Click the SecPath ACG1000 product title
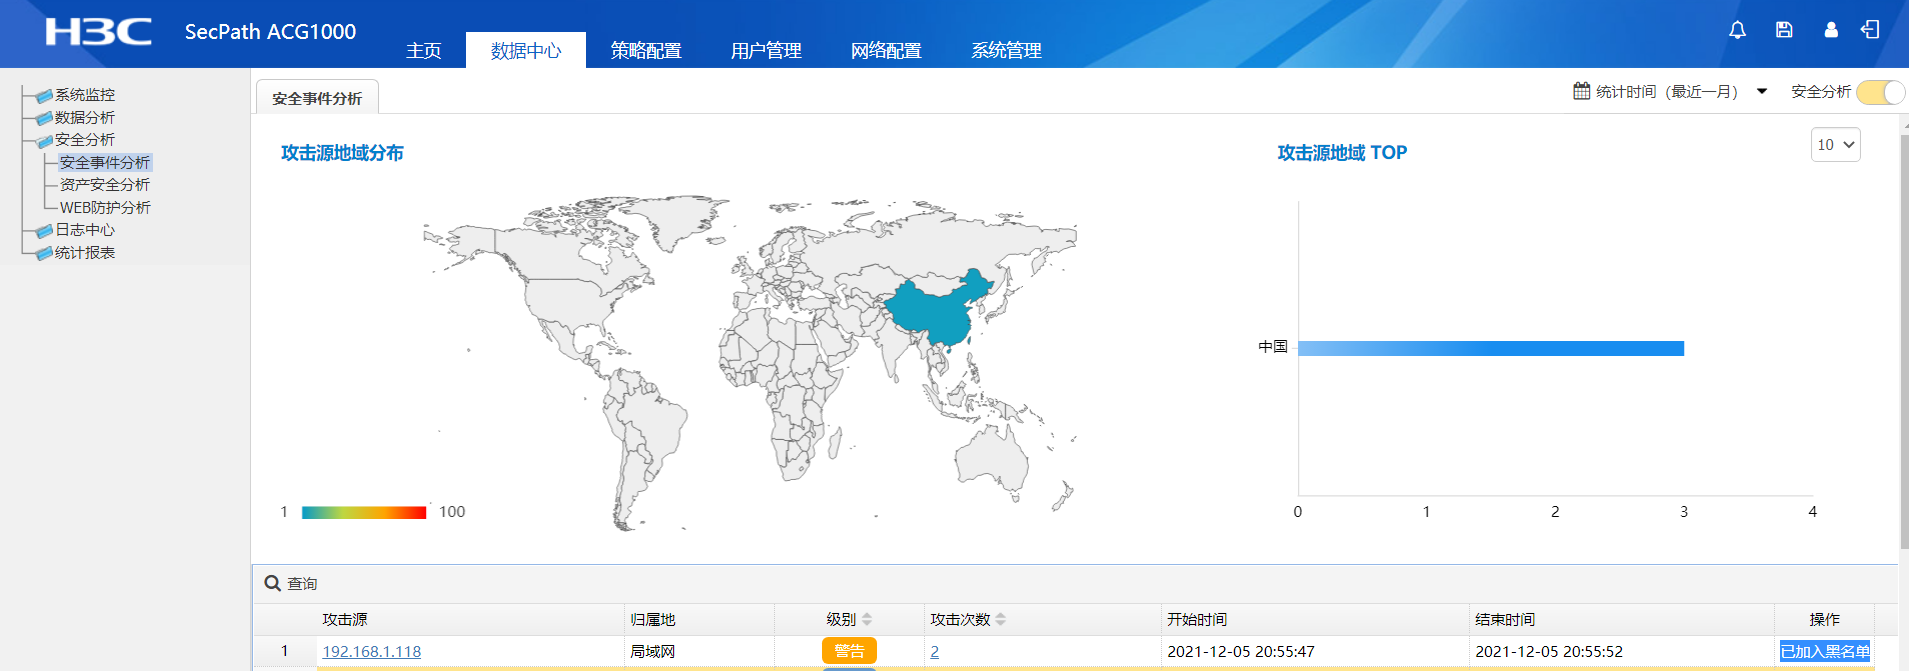1909x671 pixels. [270, 32]
